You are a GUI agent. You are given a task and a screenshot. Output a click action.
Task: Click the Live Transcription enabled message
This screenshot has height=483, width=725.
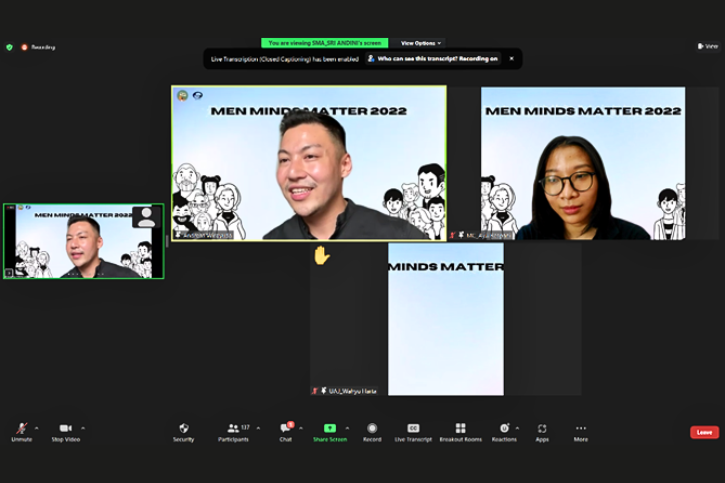tap(285, 59)
